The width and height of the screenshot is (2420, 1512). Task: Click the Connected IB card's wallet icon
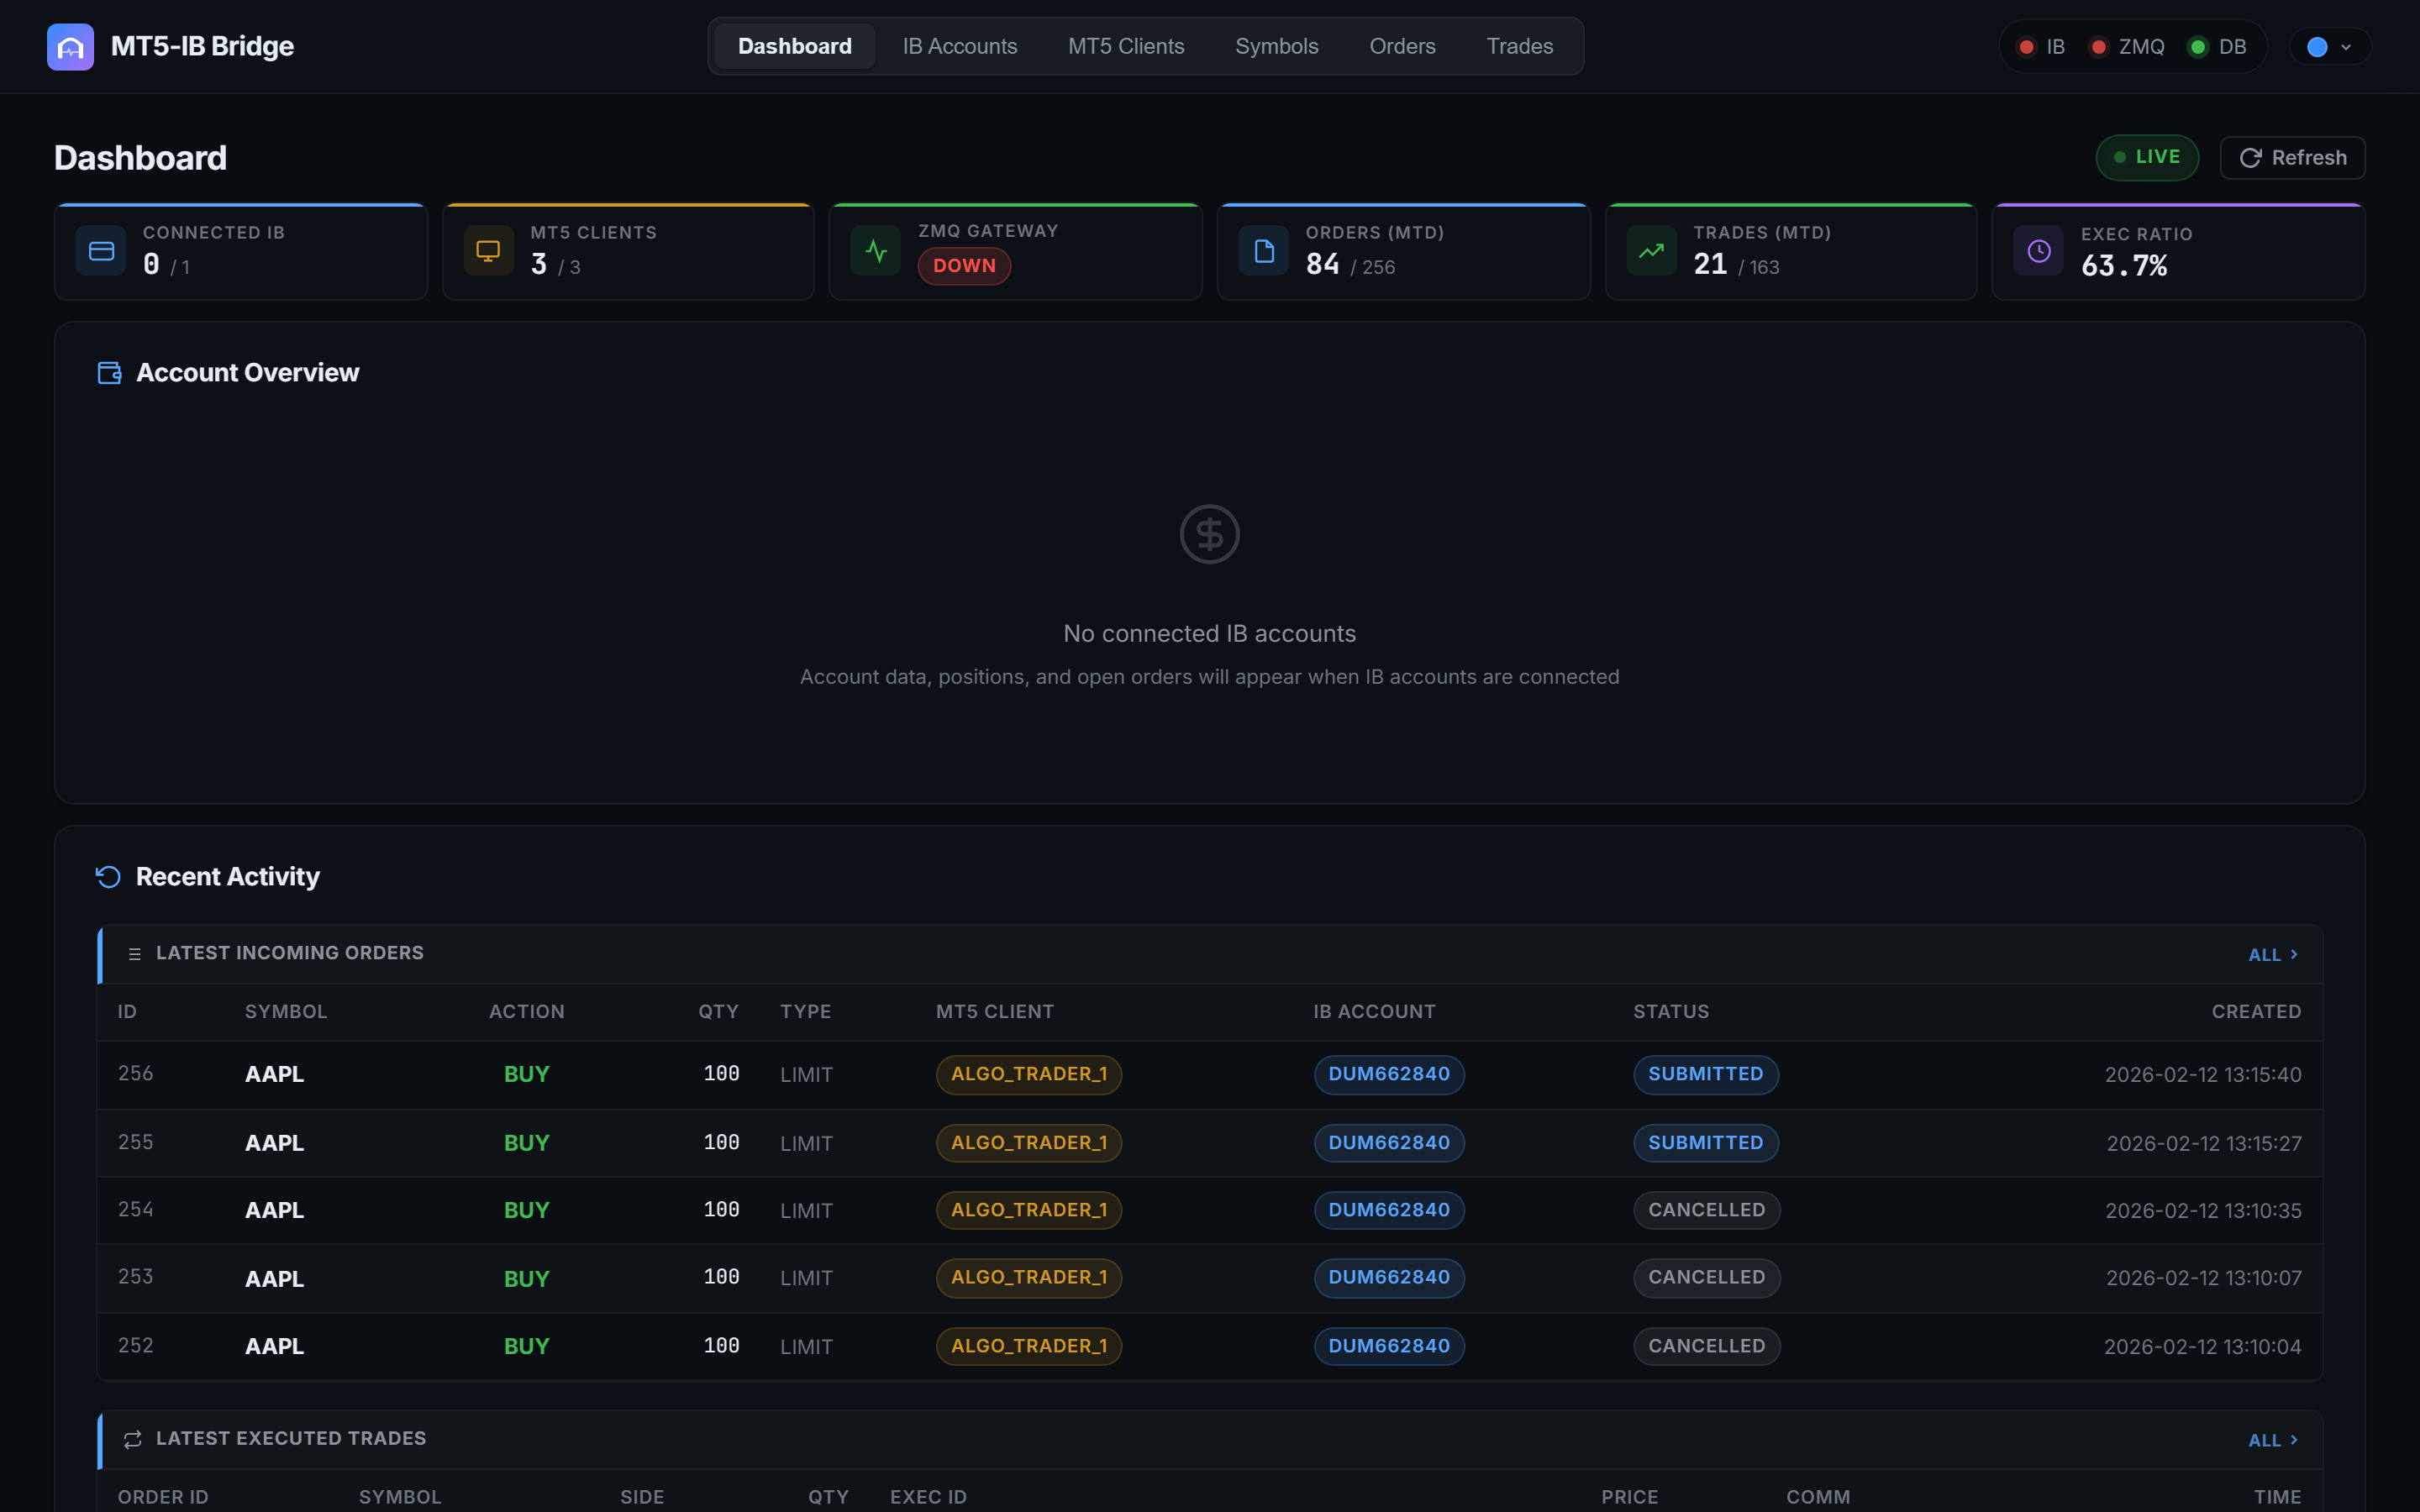click(100, 250)
